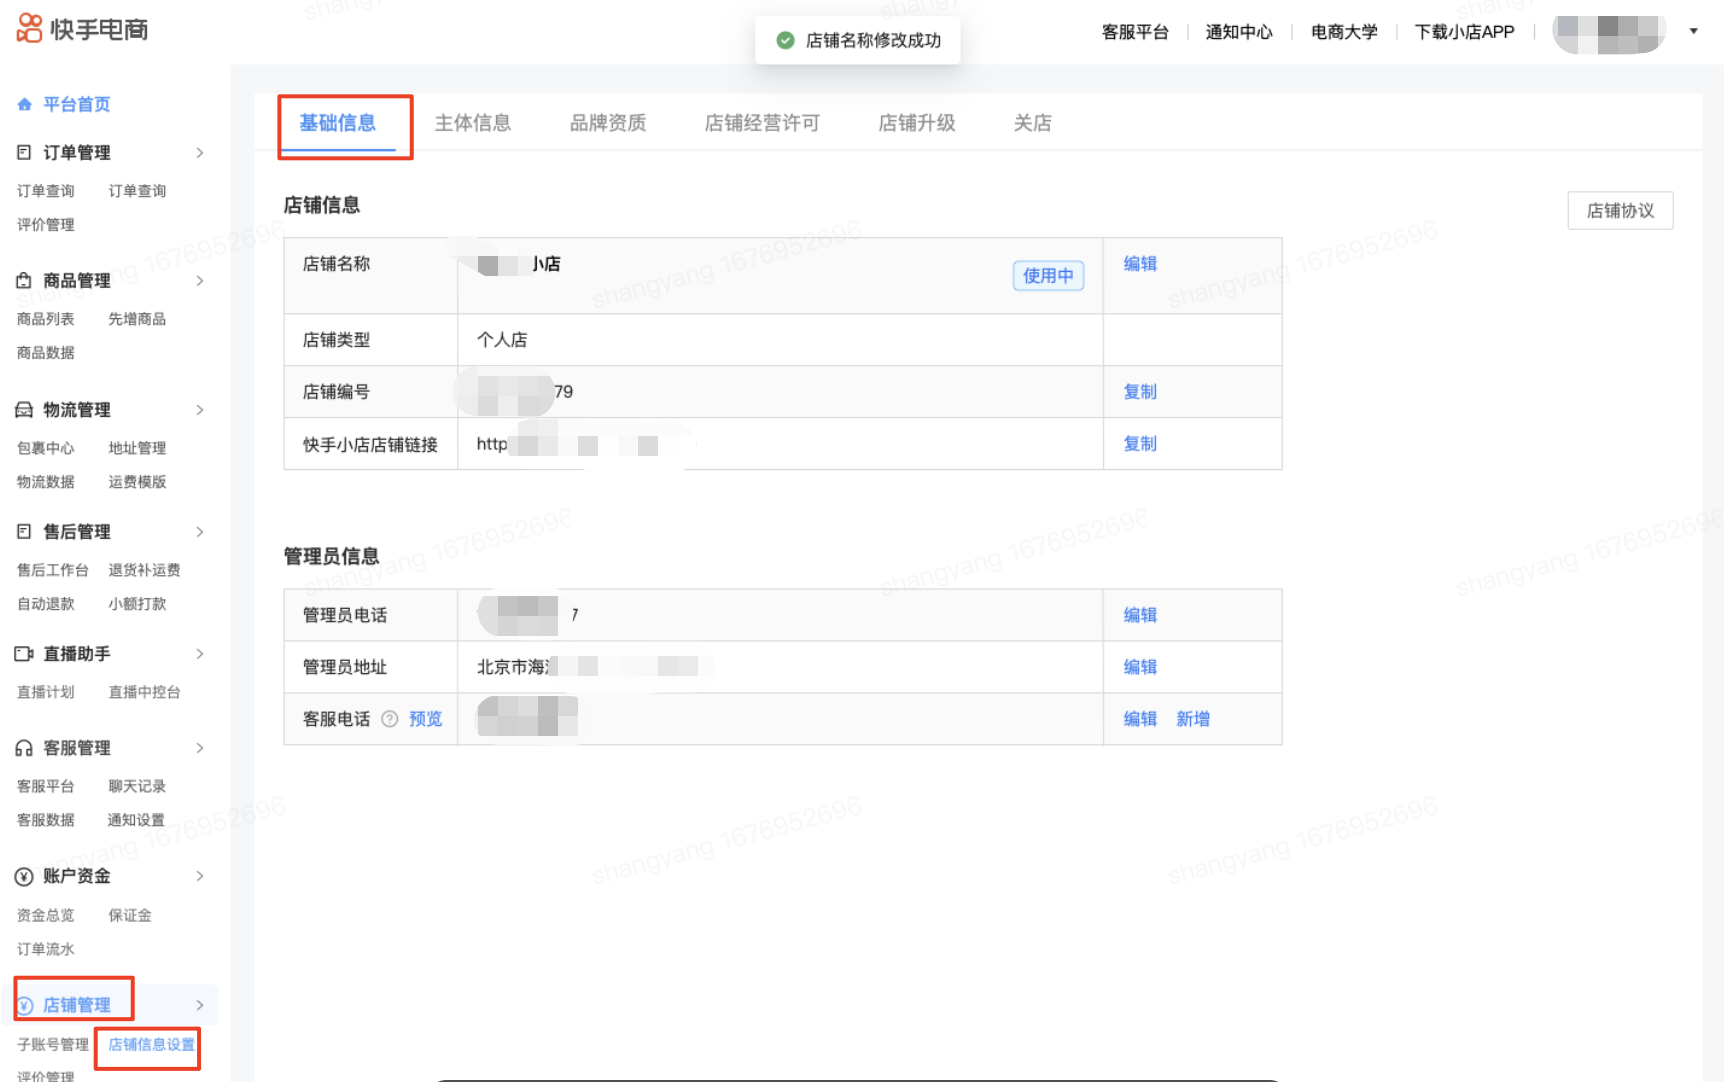Image resolution: width=1724 pixels, height=1082 pixels.
Task: Click the 账户资金 yuan icon
Action: coord(24,877)
